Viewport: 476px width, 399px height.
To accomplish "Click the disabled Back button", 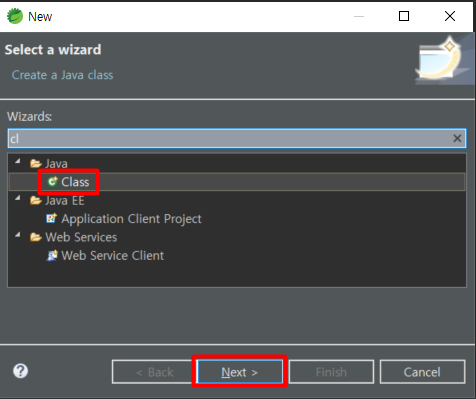I will pyautogui.click(x=155, y=372).
